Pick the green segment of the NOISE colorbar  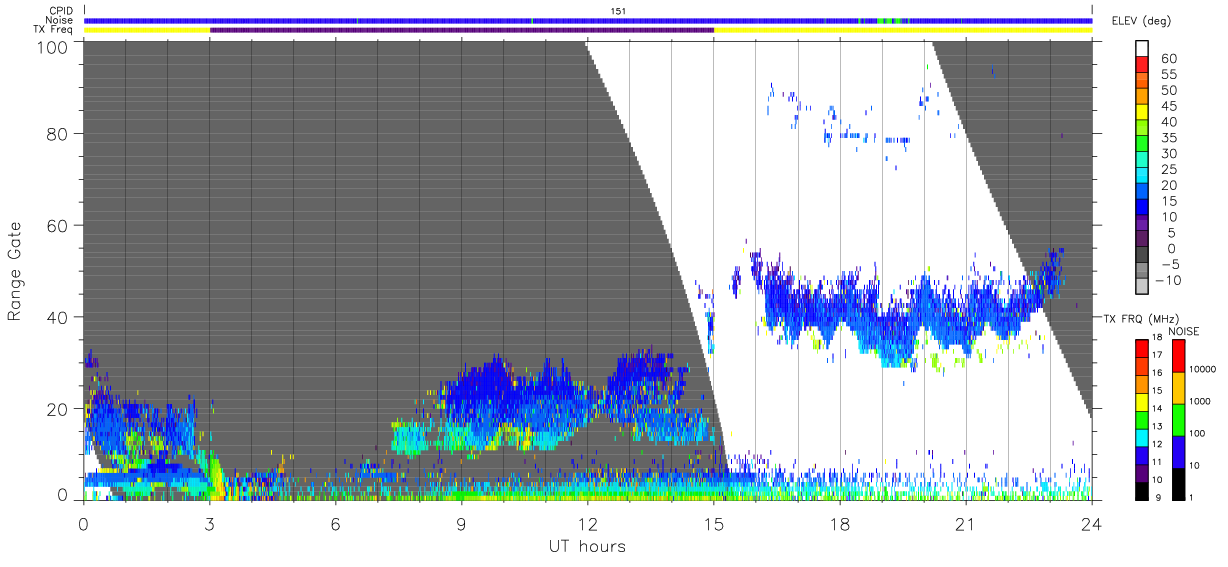(1180, 419)
